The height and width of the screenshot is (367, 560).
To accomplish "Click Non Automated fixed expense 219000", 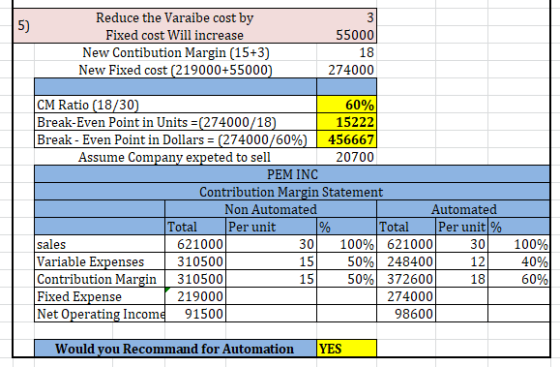I will tap(195, 296).
